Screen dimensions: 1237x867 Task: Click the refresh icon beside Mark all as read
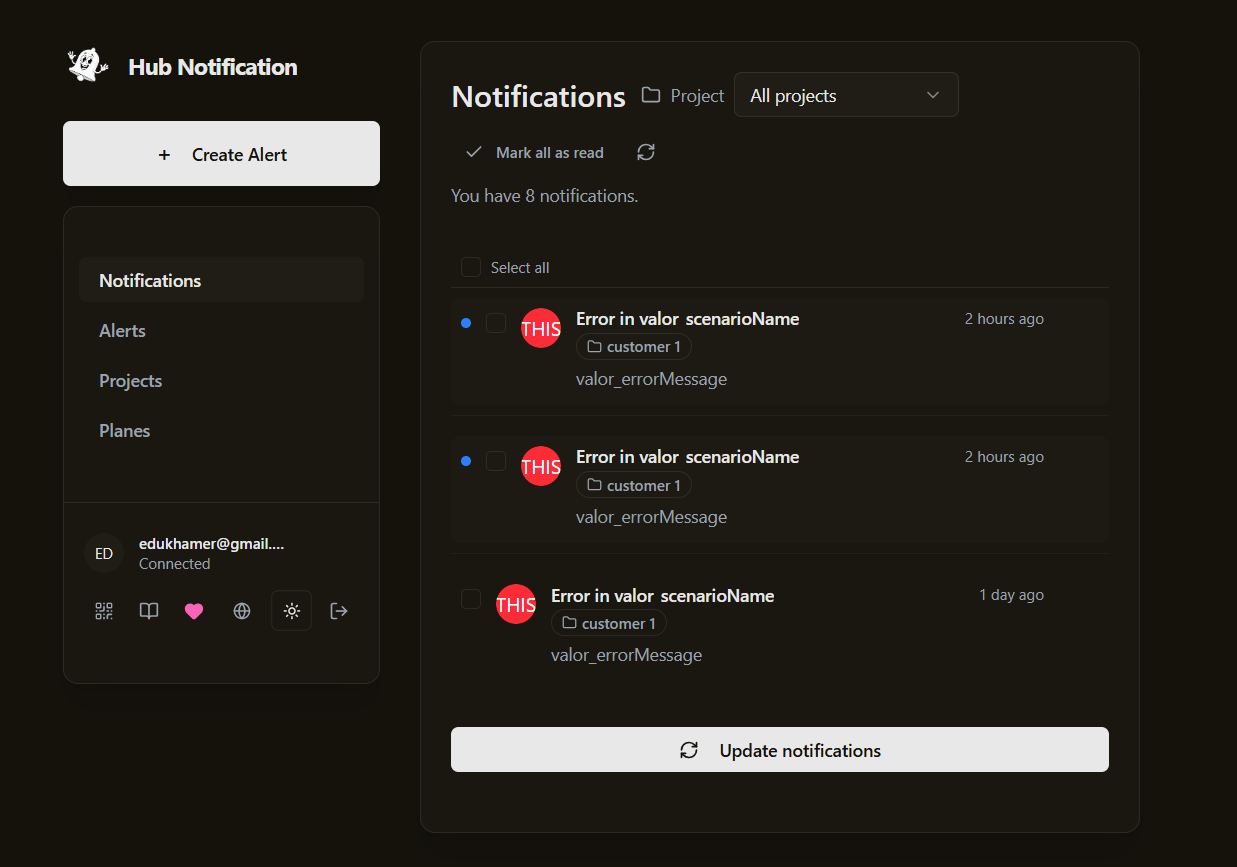pos(645,151)
